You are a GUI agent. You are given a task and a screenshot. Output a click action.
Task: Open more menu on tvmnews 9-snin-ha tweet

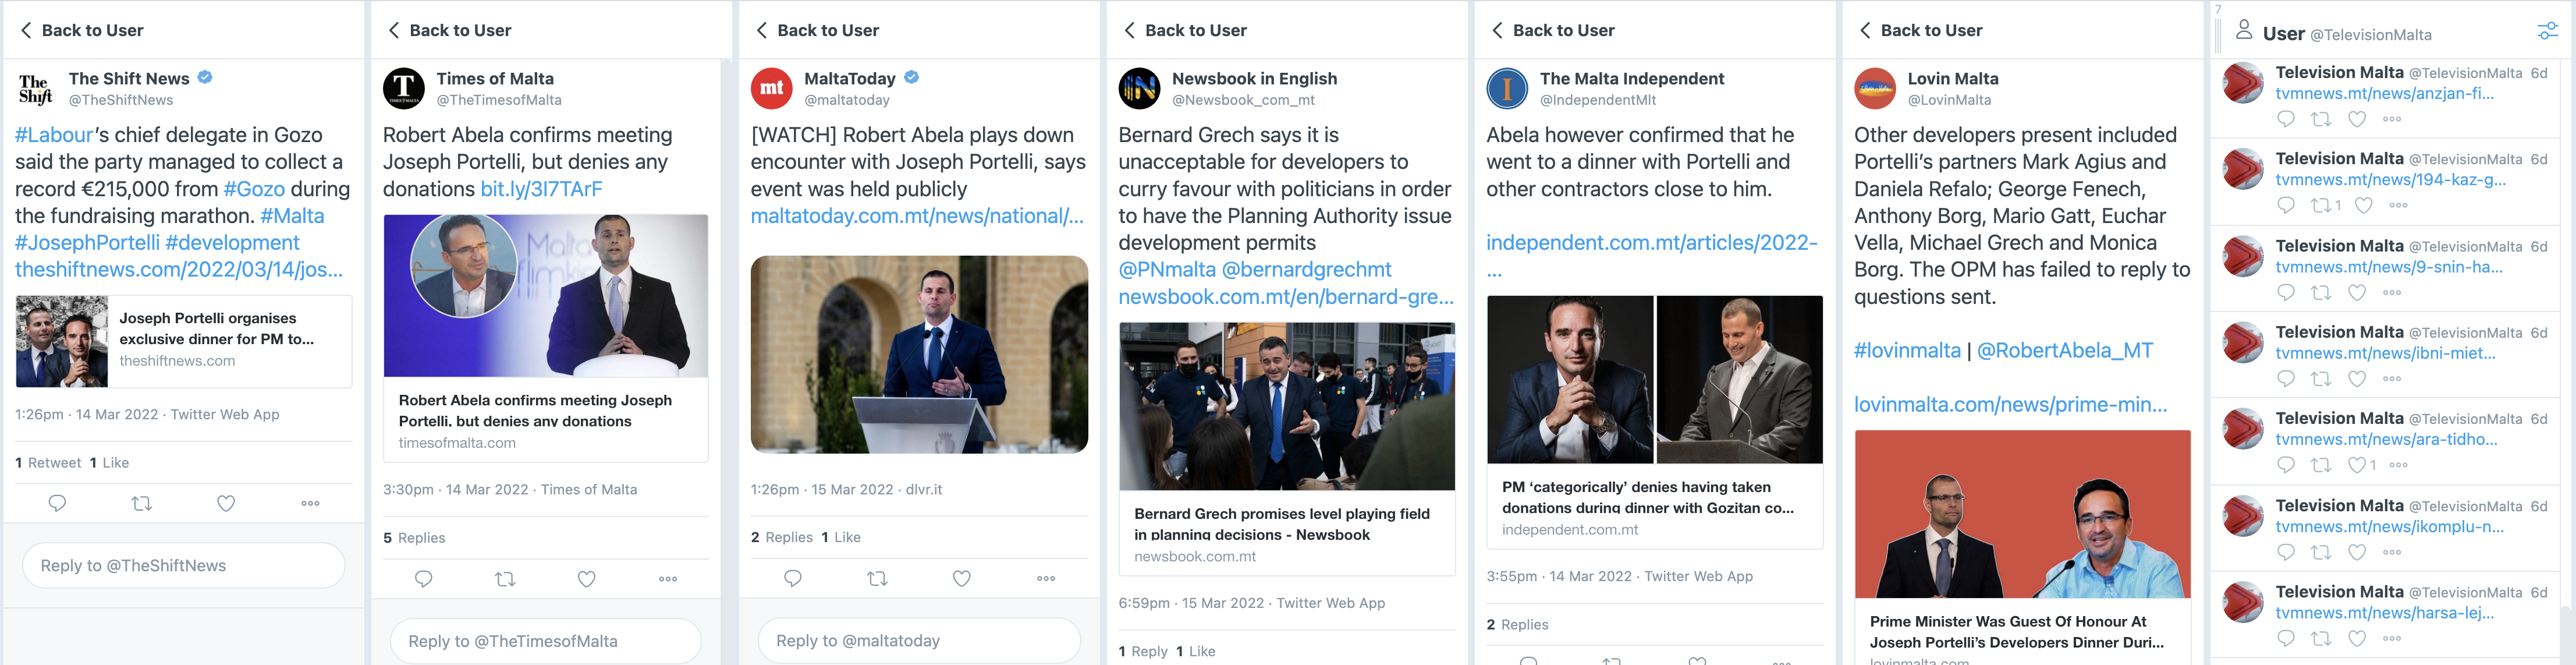pyautogui.click(x=2392, y=292)
